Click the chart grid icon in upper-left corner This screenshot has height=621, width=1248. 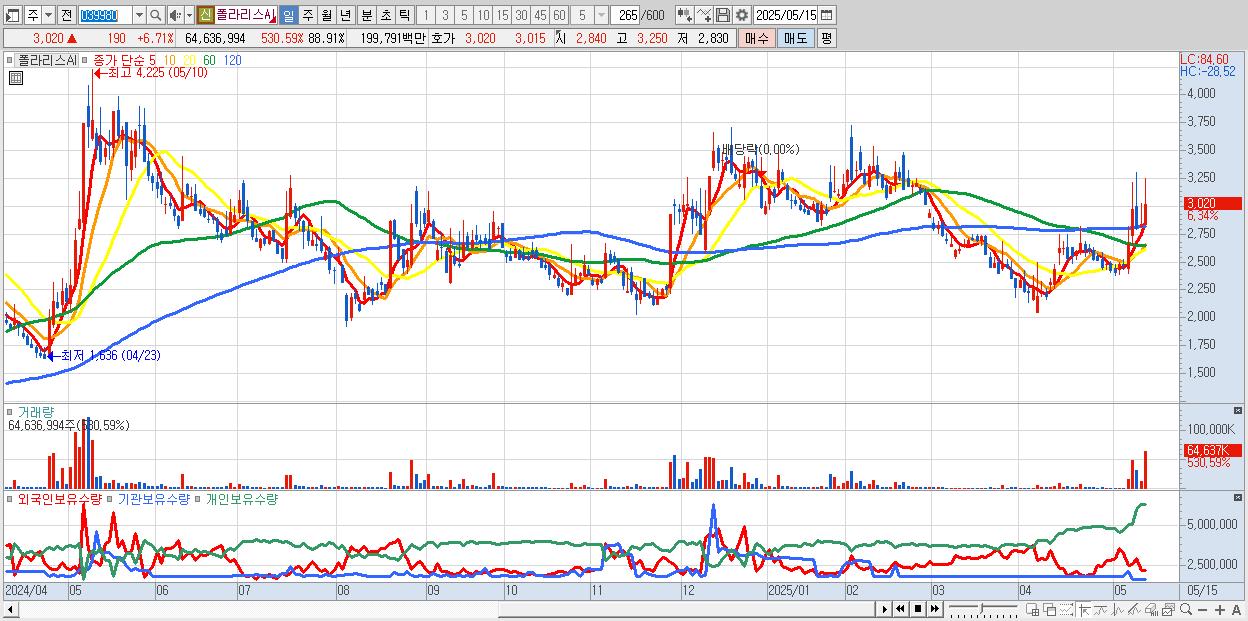pos(14,76)
